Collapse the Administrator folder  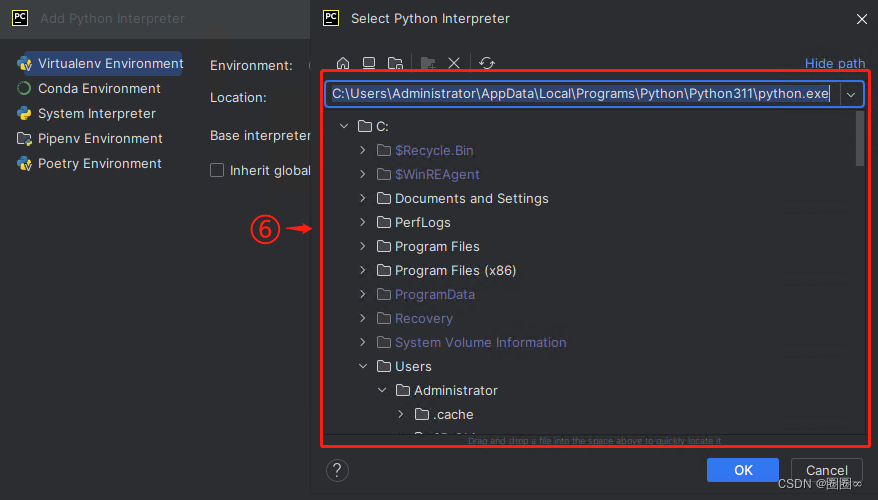click(x=382, y=390)
